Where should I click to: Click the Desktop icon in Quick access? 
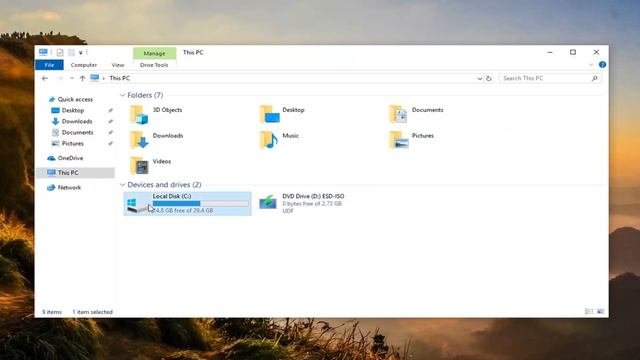56,111
